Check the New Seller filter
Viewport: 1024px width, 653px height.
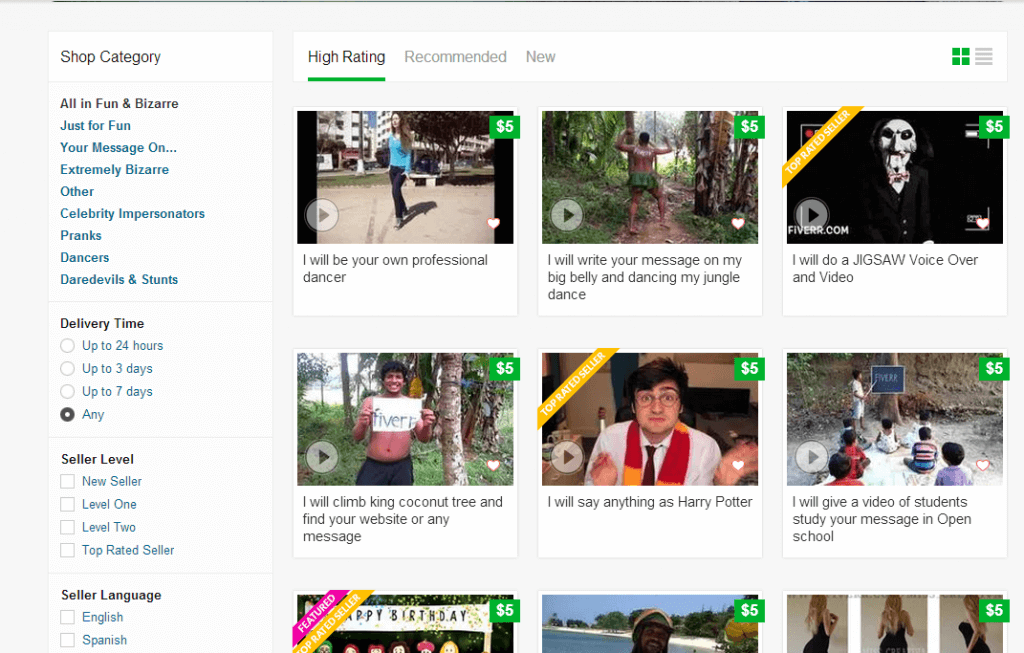pos(67,481)
